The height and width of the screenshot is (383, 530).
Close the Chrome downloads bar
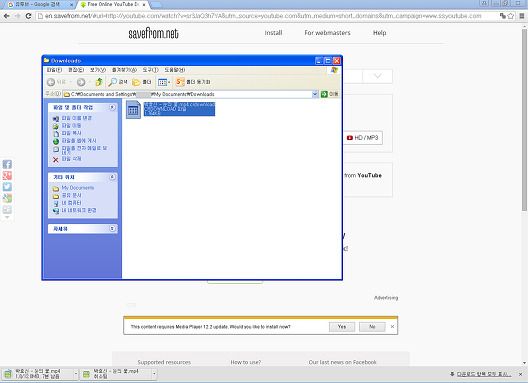(521, 374)
